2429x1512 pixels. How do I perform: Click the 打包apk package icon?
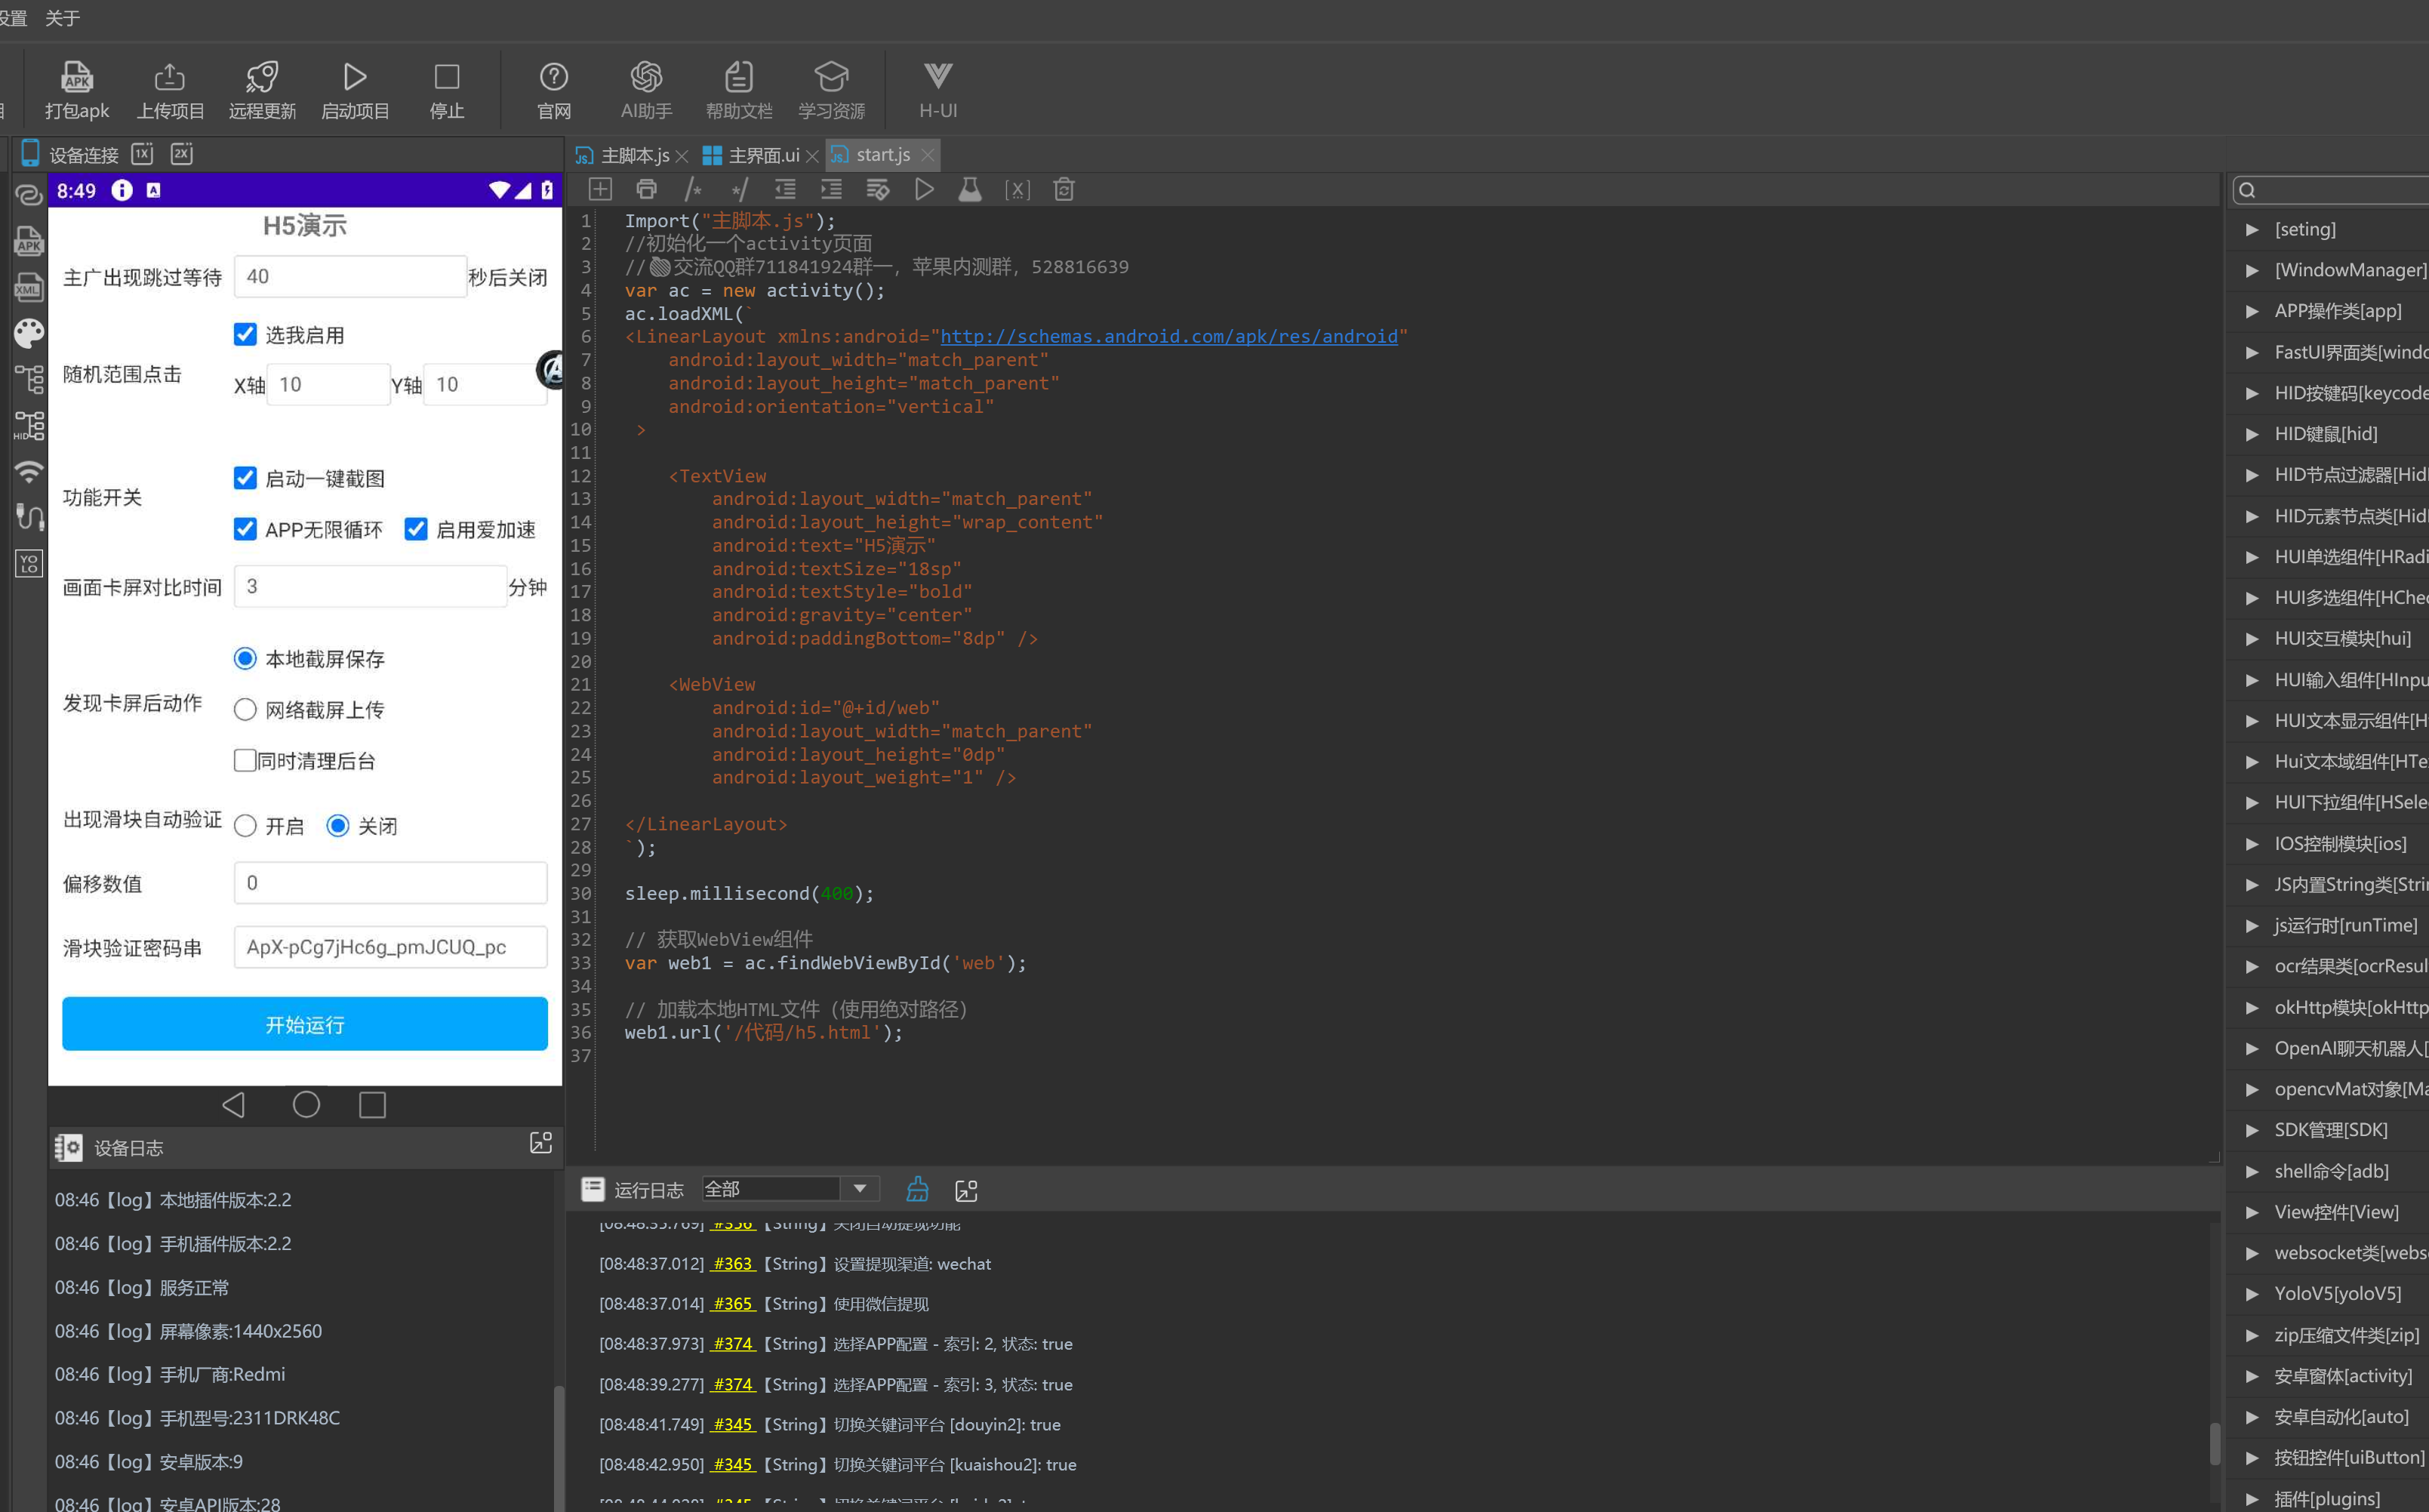[x=76, y=78]
